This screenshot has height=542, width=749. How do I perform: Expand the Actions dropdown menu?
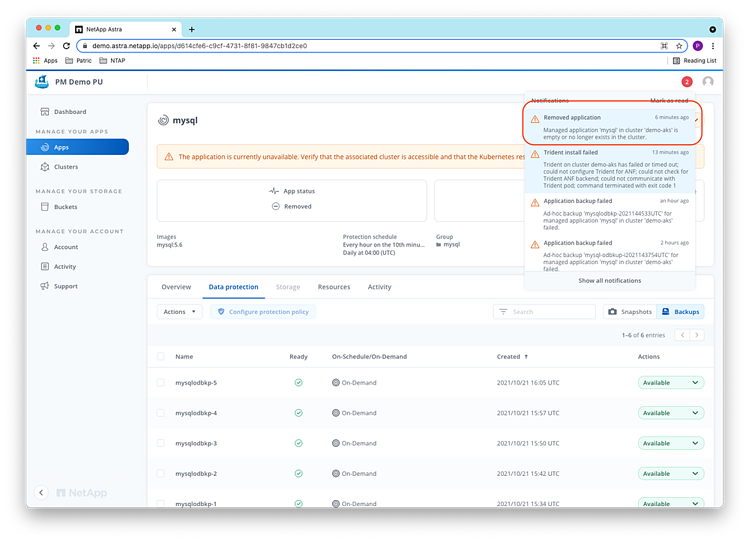pos(180,312)
